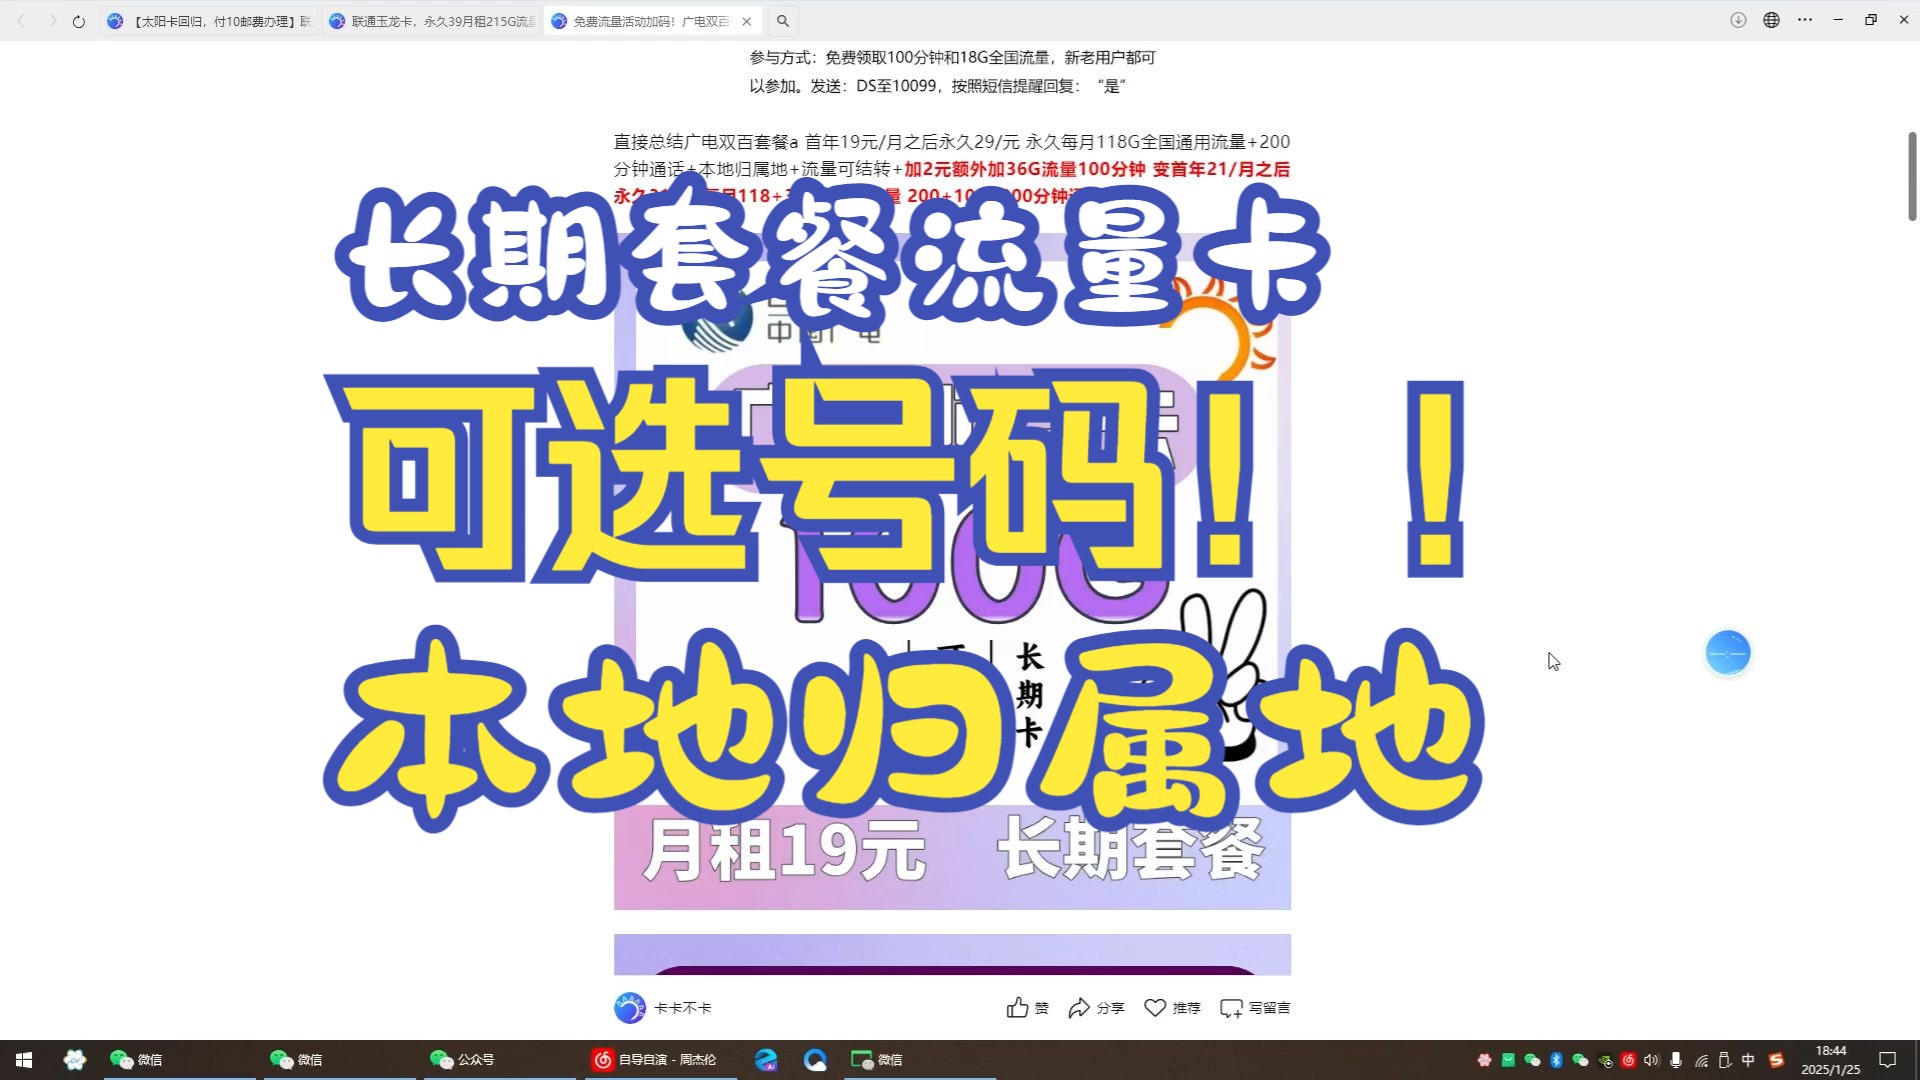Click the vertical page scrollbar thumb
The height and width of the screenshot is (1080, 1920).
[x=1912, y=176]
